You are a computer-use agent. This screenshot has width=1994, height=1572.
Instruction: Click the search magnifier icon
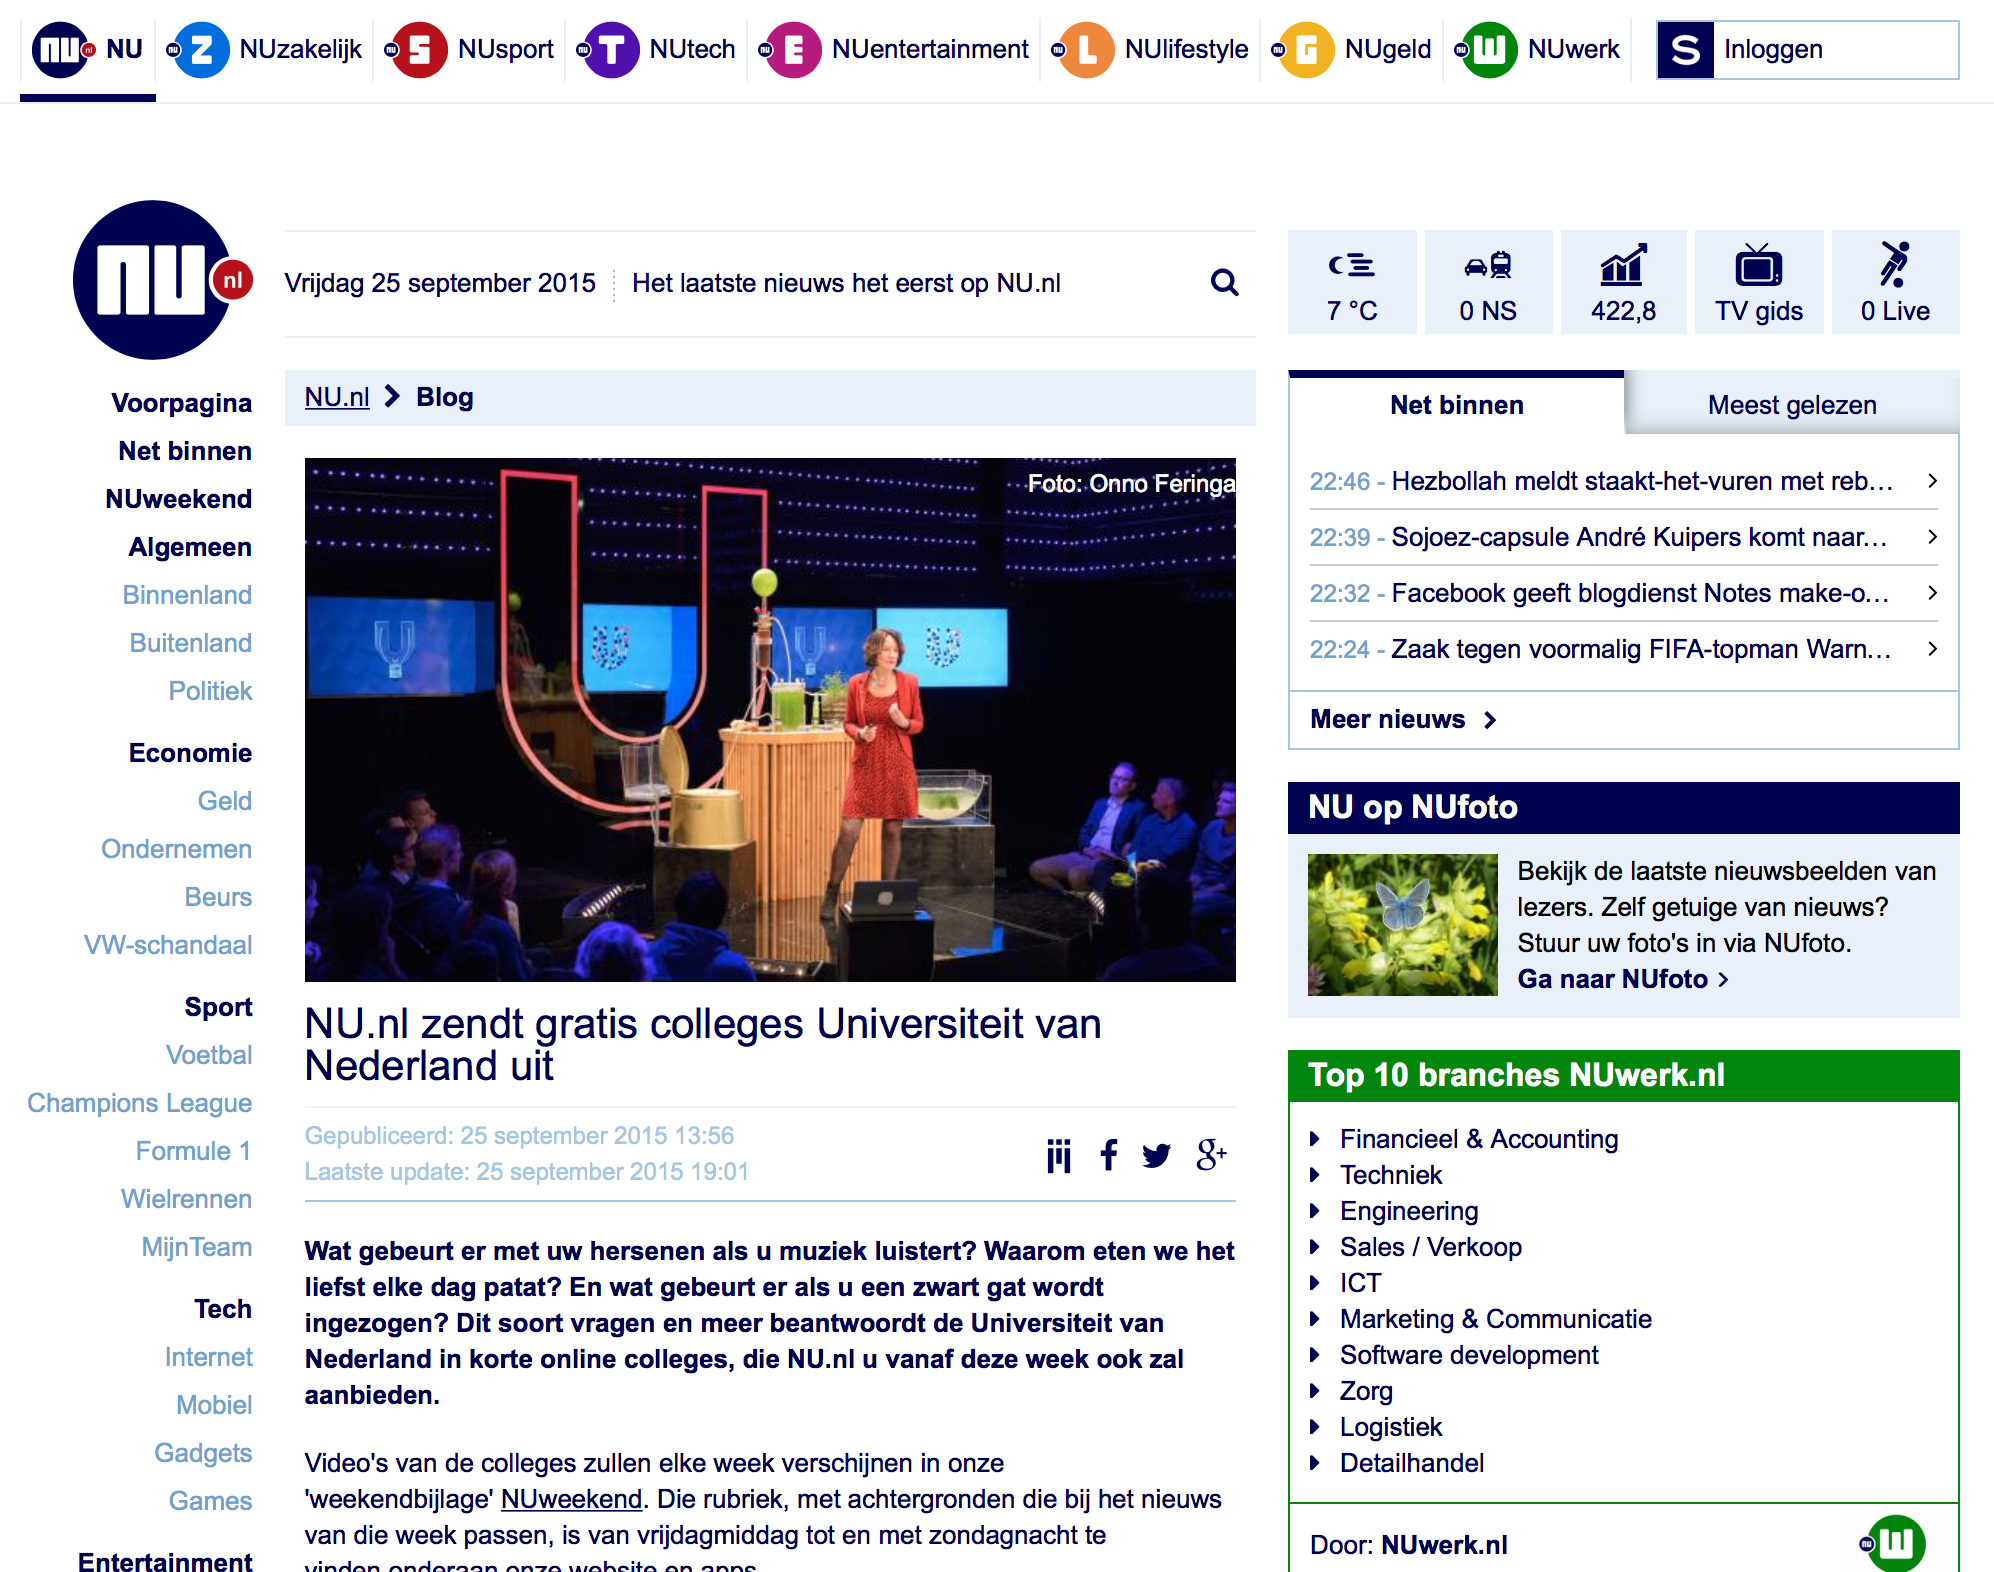click(1222, 283)
